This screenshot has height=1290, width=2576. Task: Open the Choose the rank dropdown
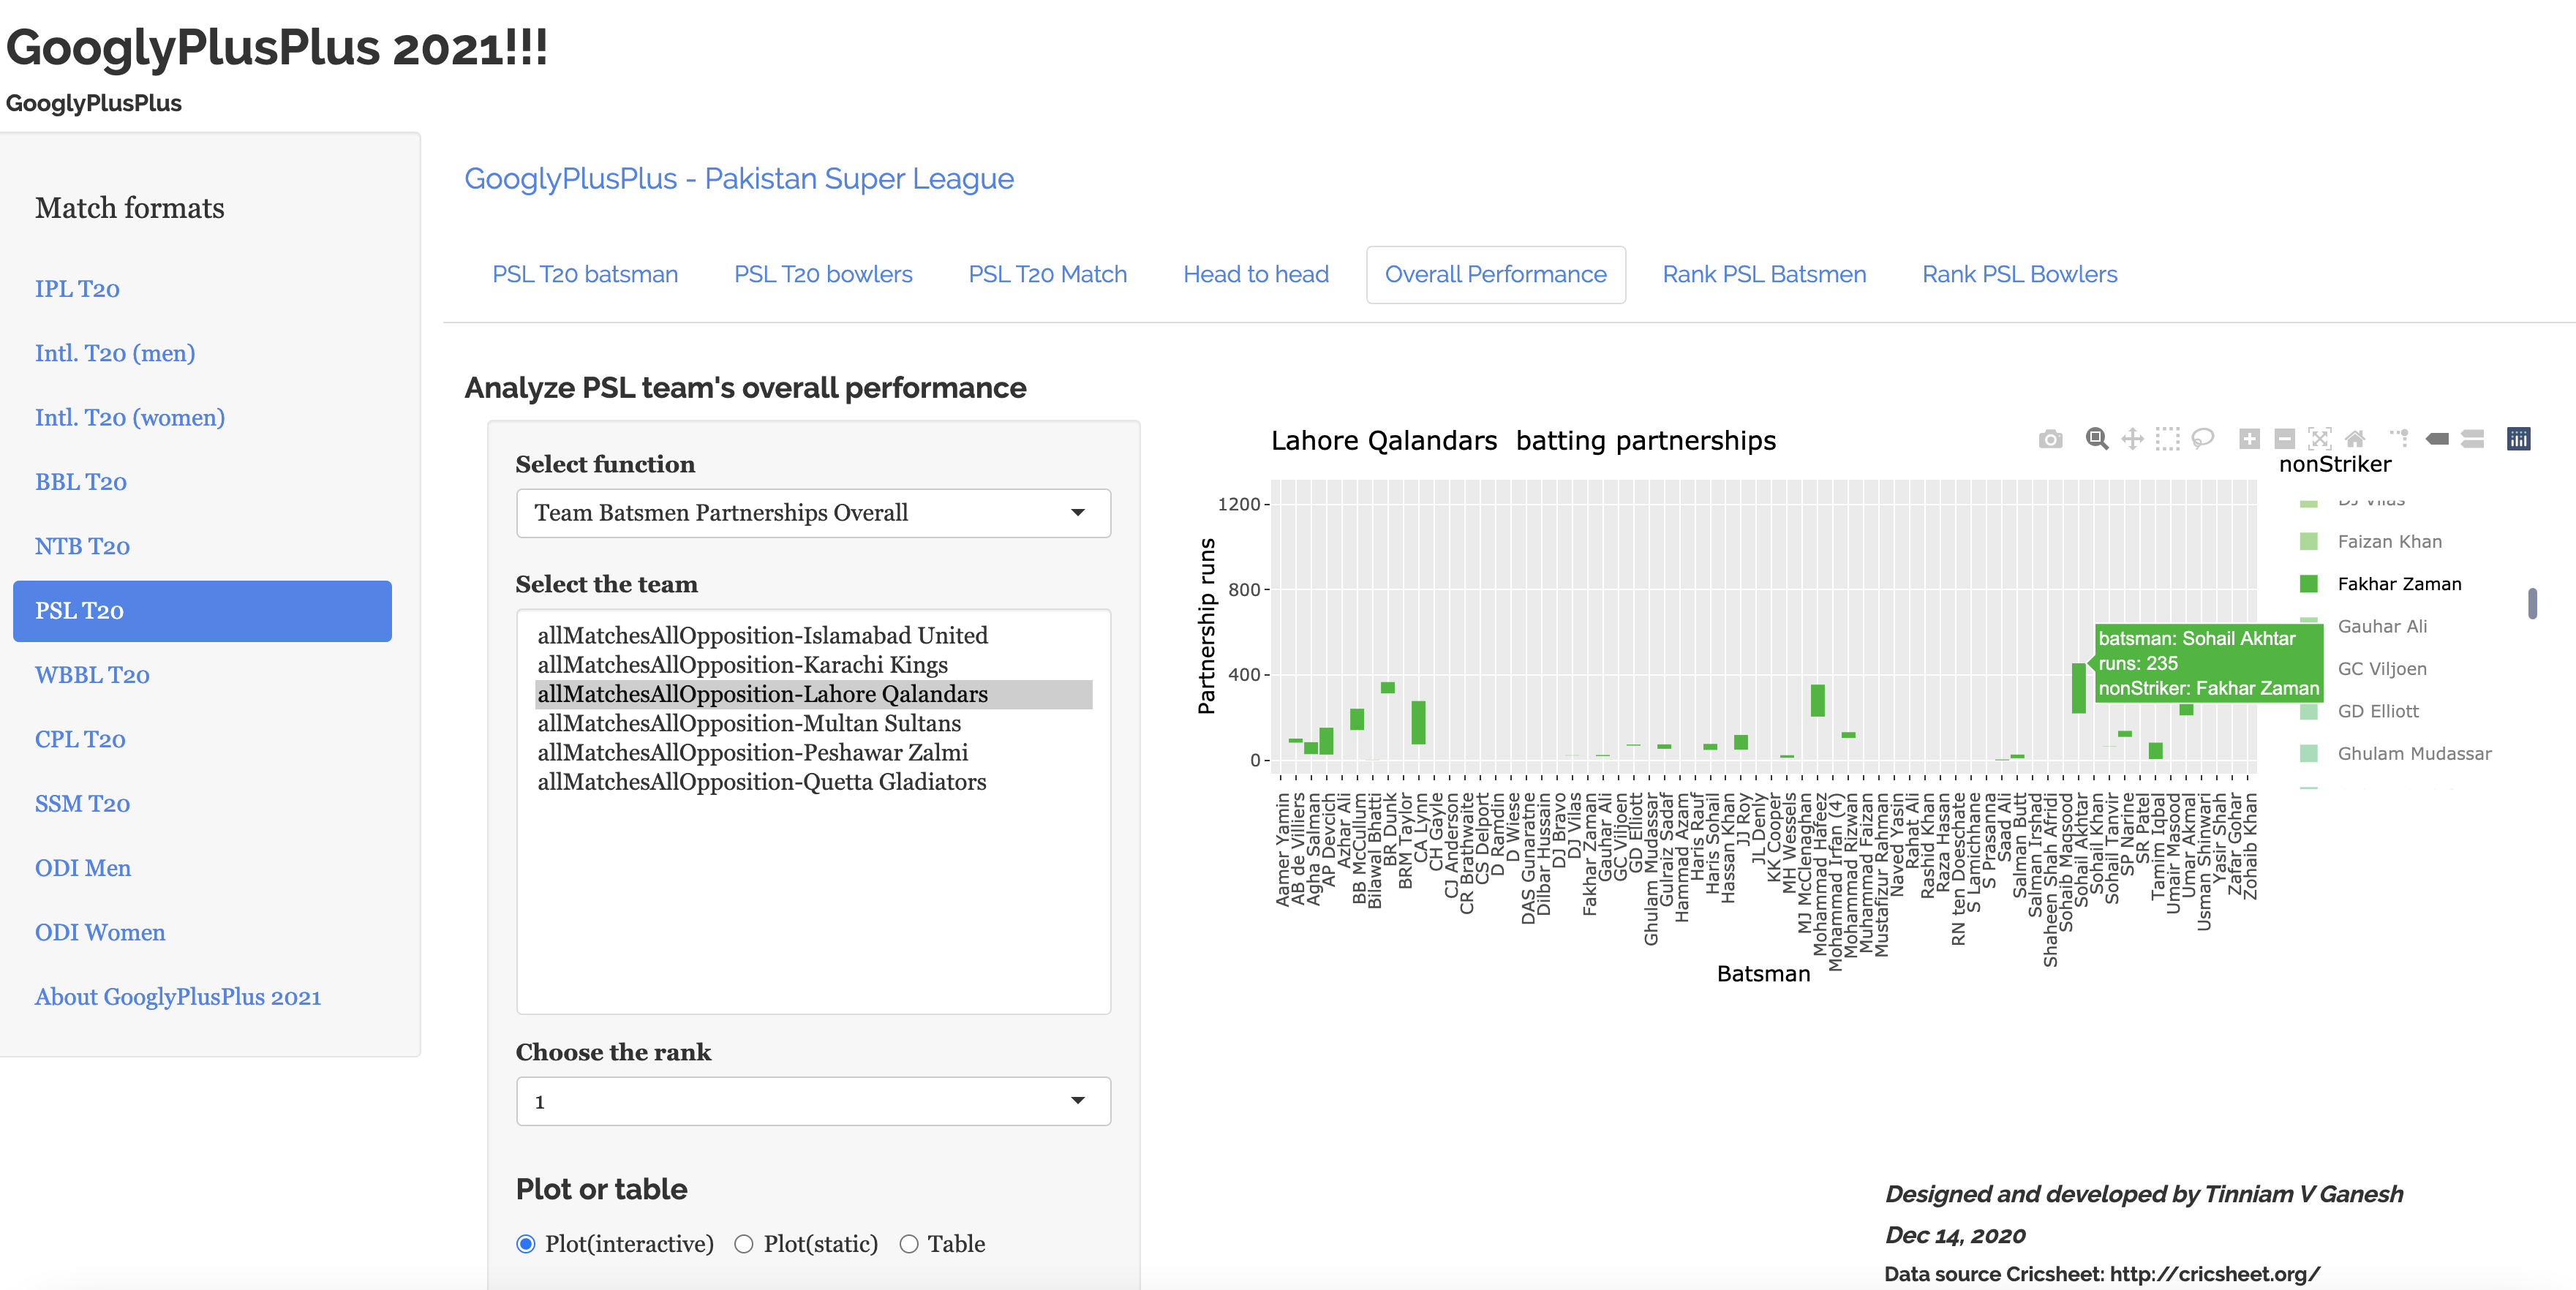[812, 1101]
